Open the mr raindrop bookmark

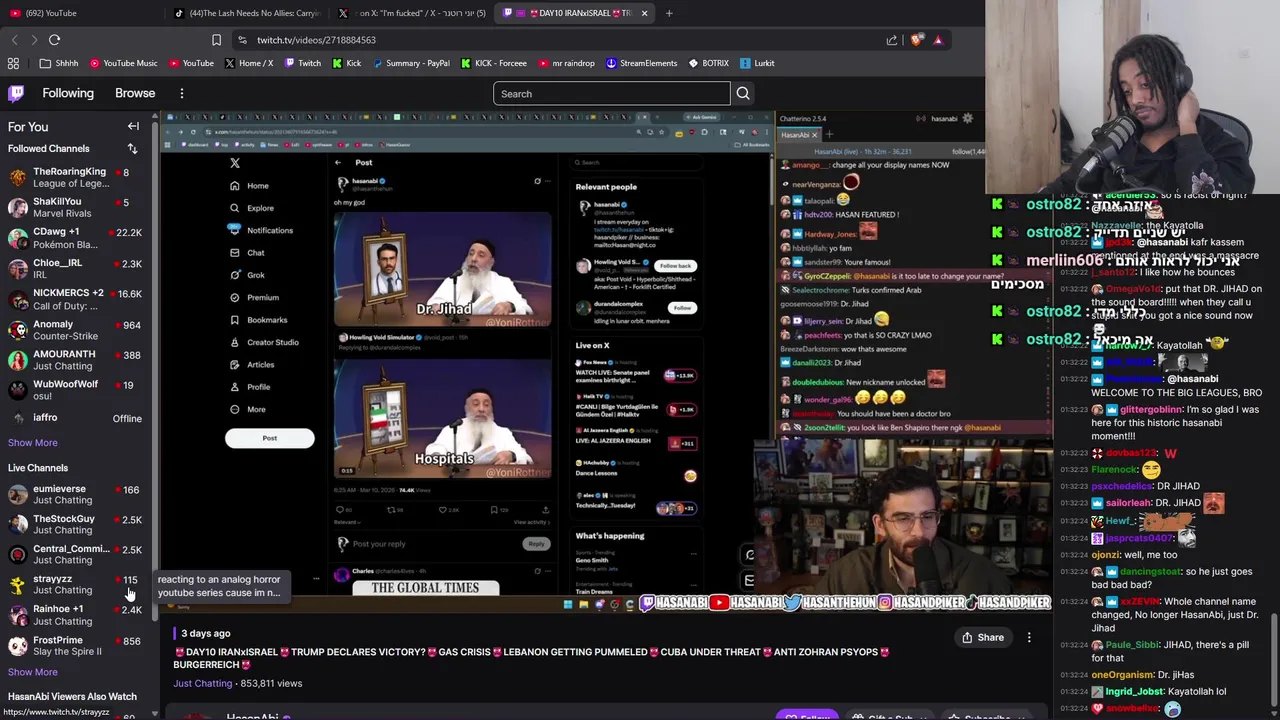coord(565,63)
